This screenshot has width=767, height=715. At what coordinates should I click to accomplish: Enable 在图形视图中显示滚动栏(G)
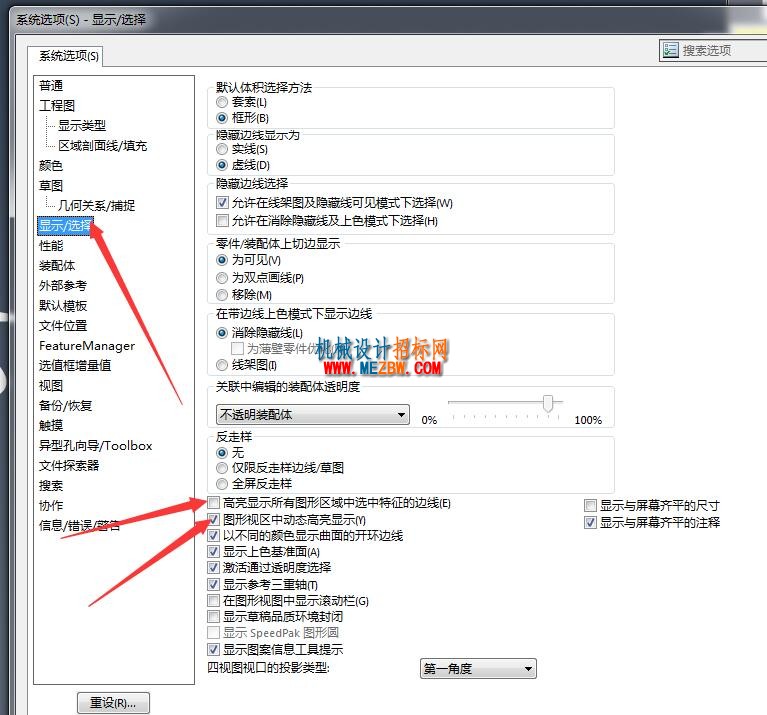[x=214, y=601]
